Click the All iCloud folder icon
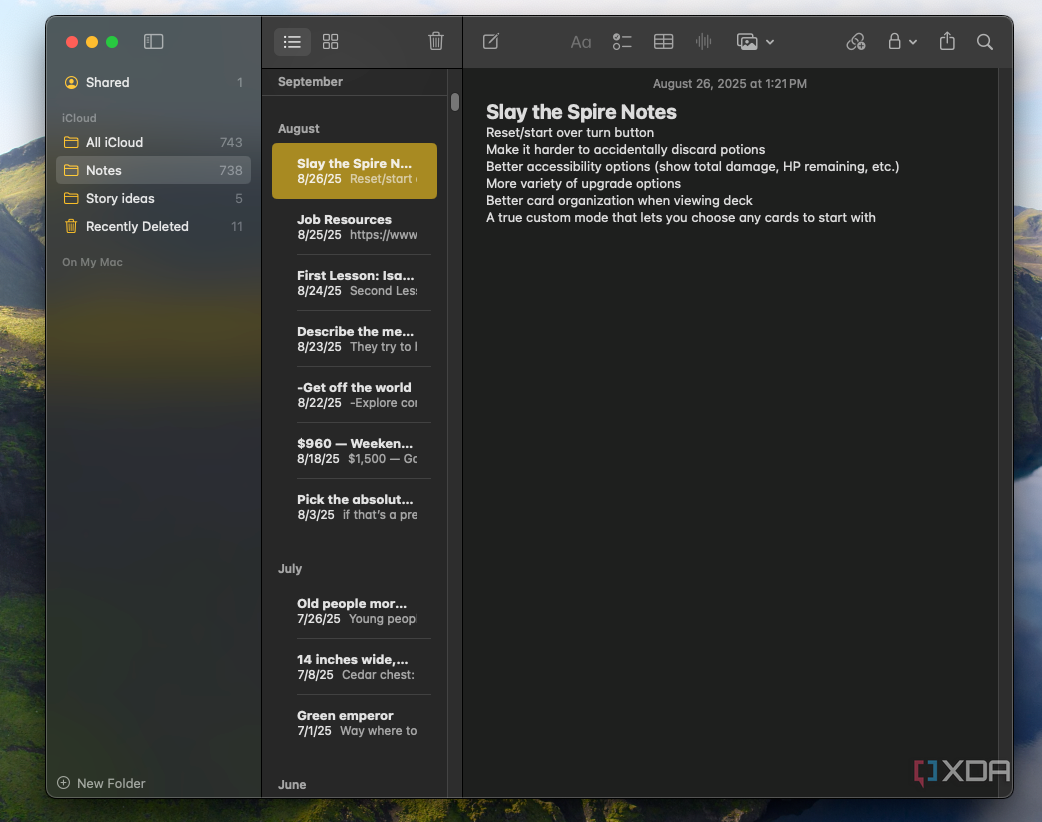The height and width of the screenshot is (822, 1042). tap(71, 142)
